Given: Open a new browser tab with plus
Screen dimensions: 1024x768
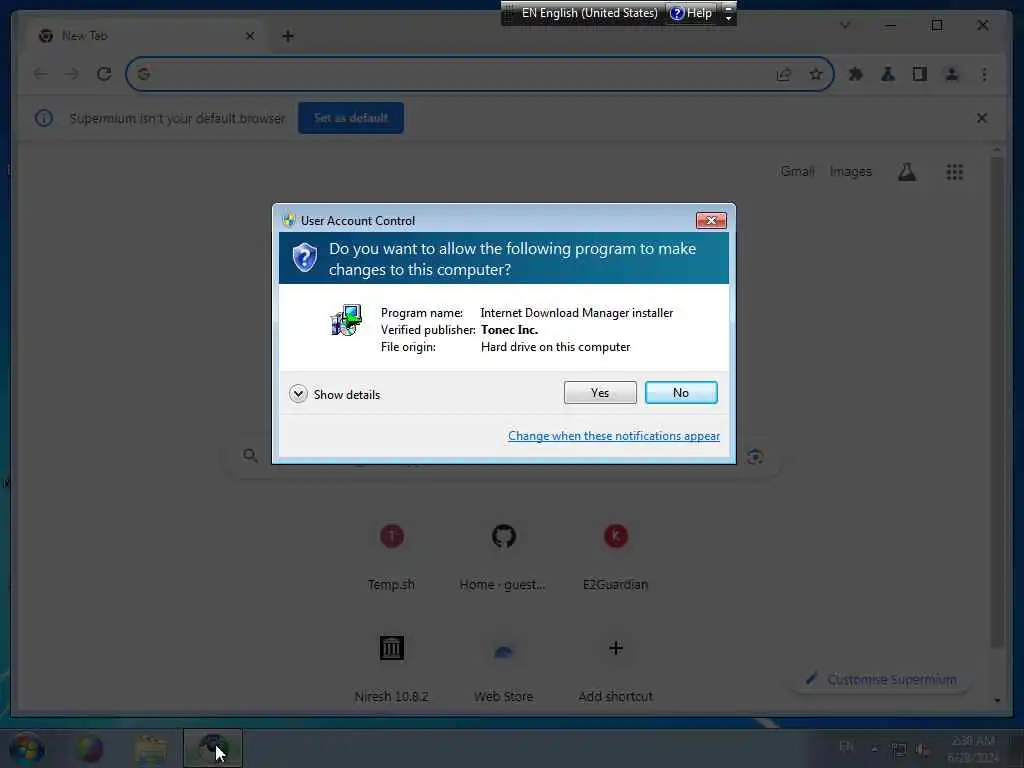Looking at the screenshot, I should (x=287, y=36).
